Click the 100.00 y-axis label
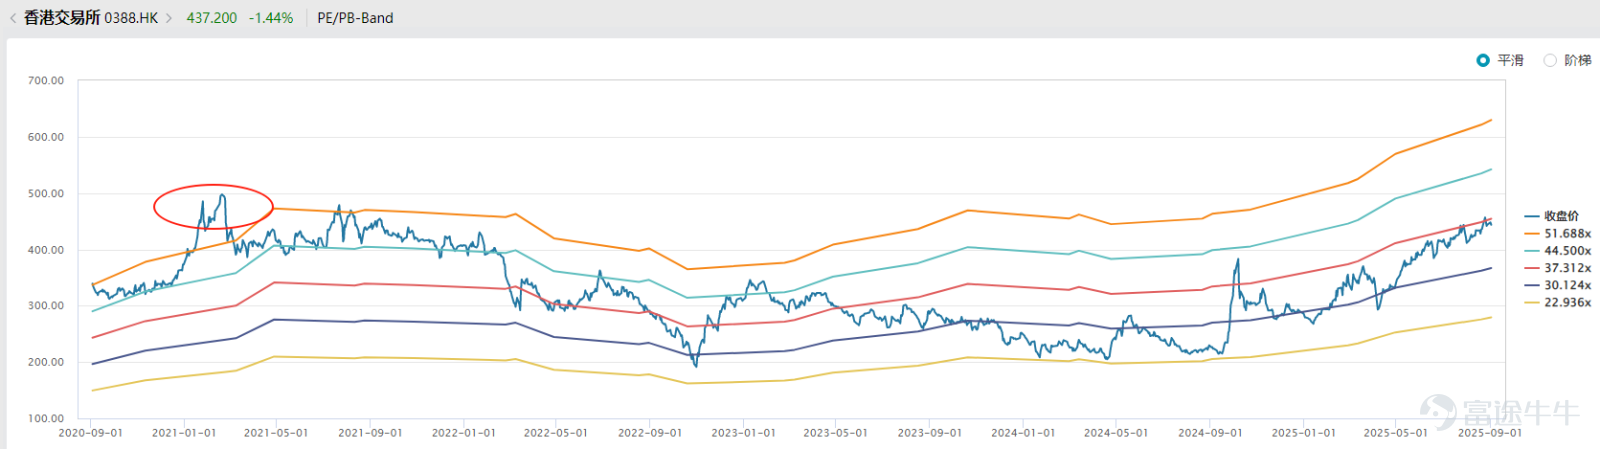The width and height of the screenshot is (1600, 449). (46, 419)
